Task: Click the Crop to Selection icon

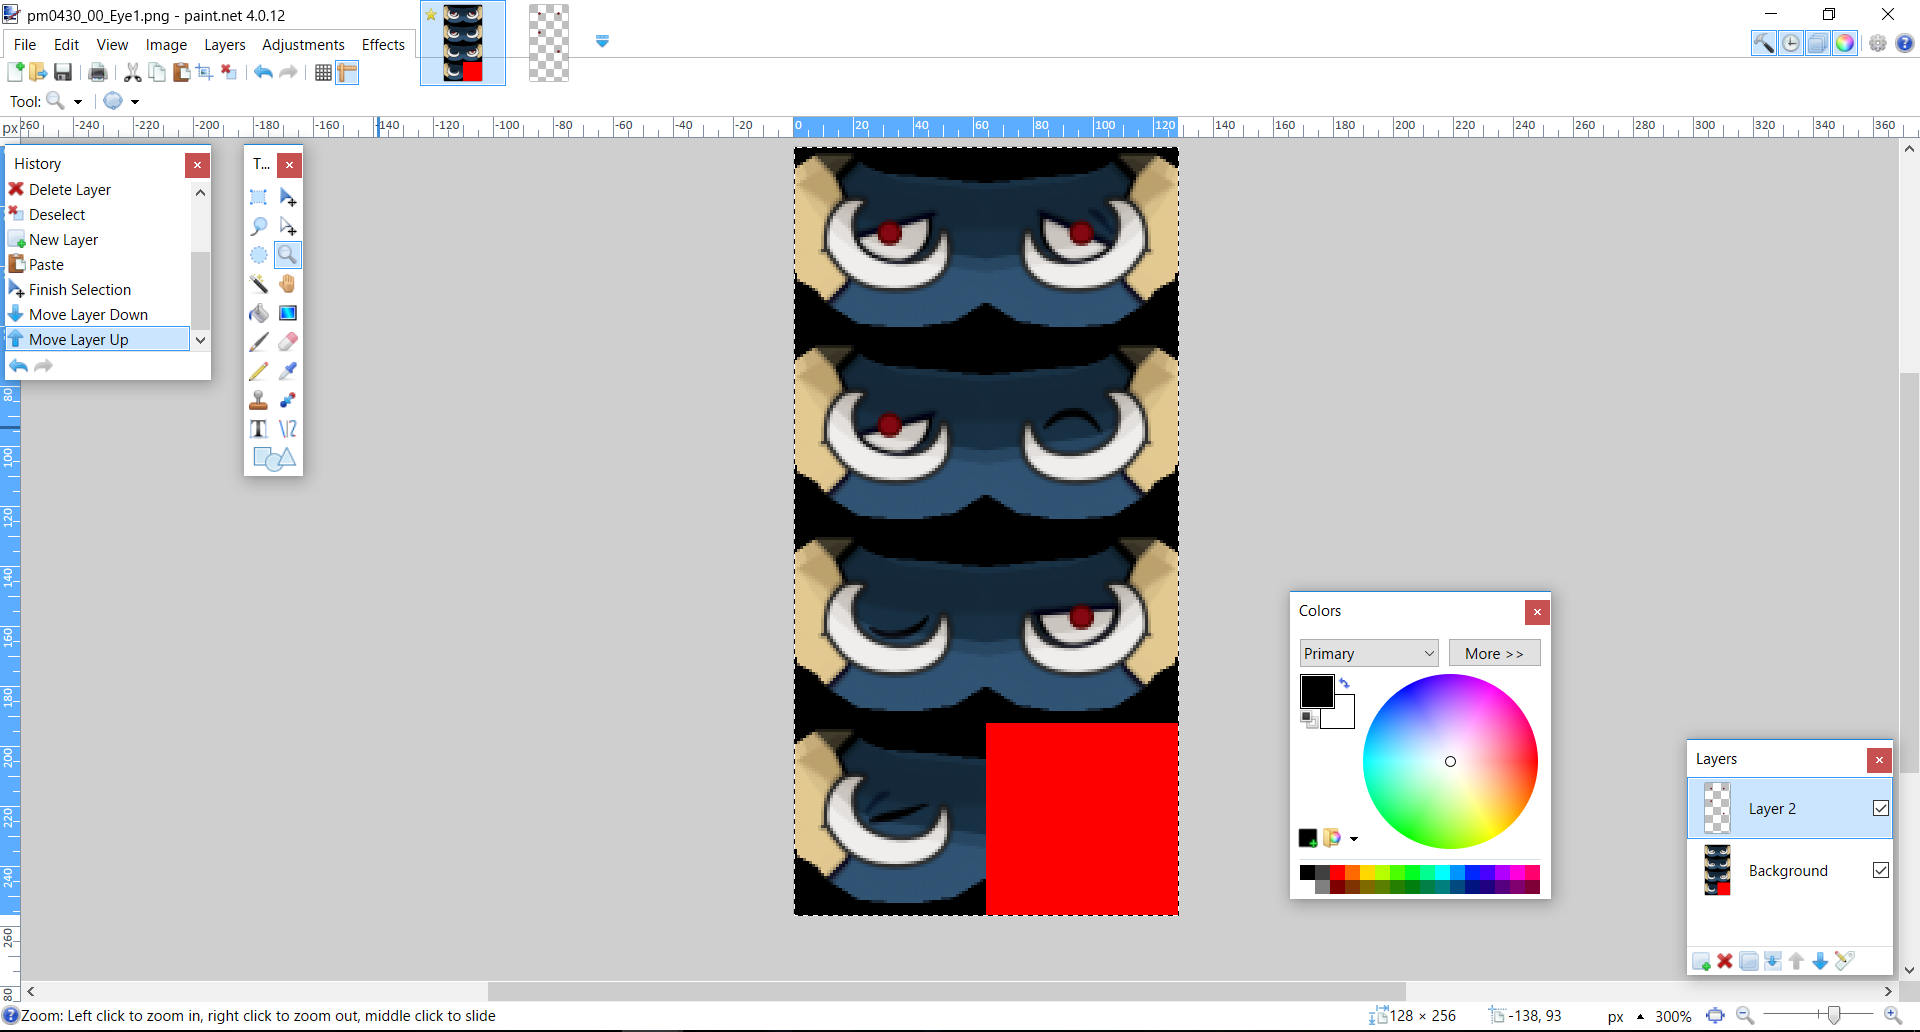Action: tap(204, 72)
